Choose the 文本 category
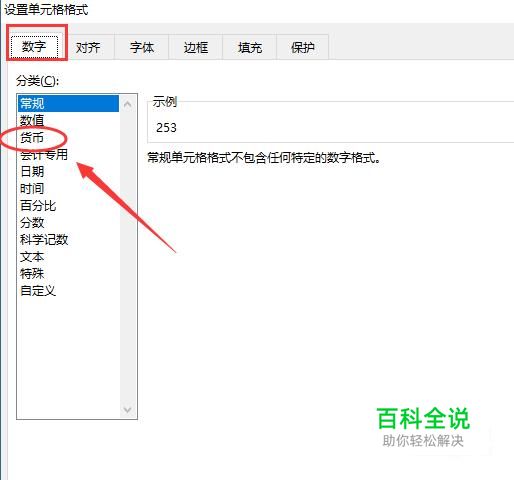Image resolution: width=514 pixels, height=480 pixels. pyautogui.click(x=69, y=256)
